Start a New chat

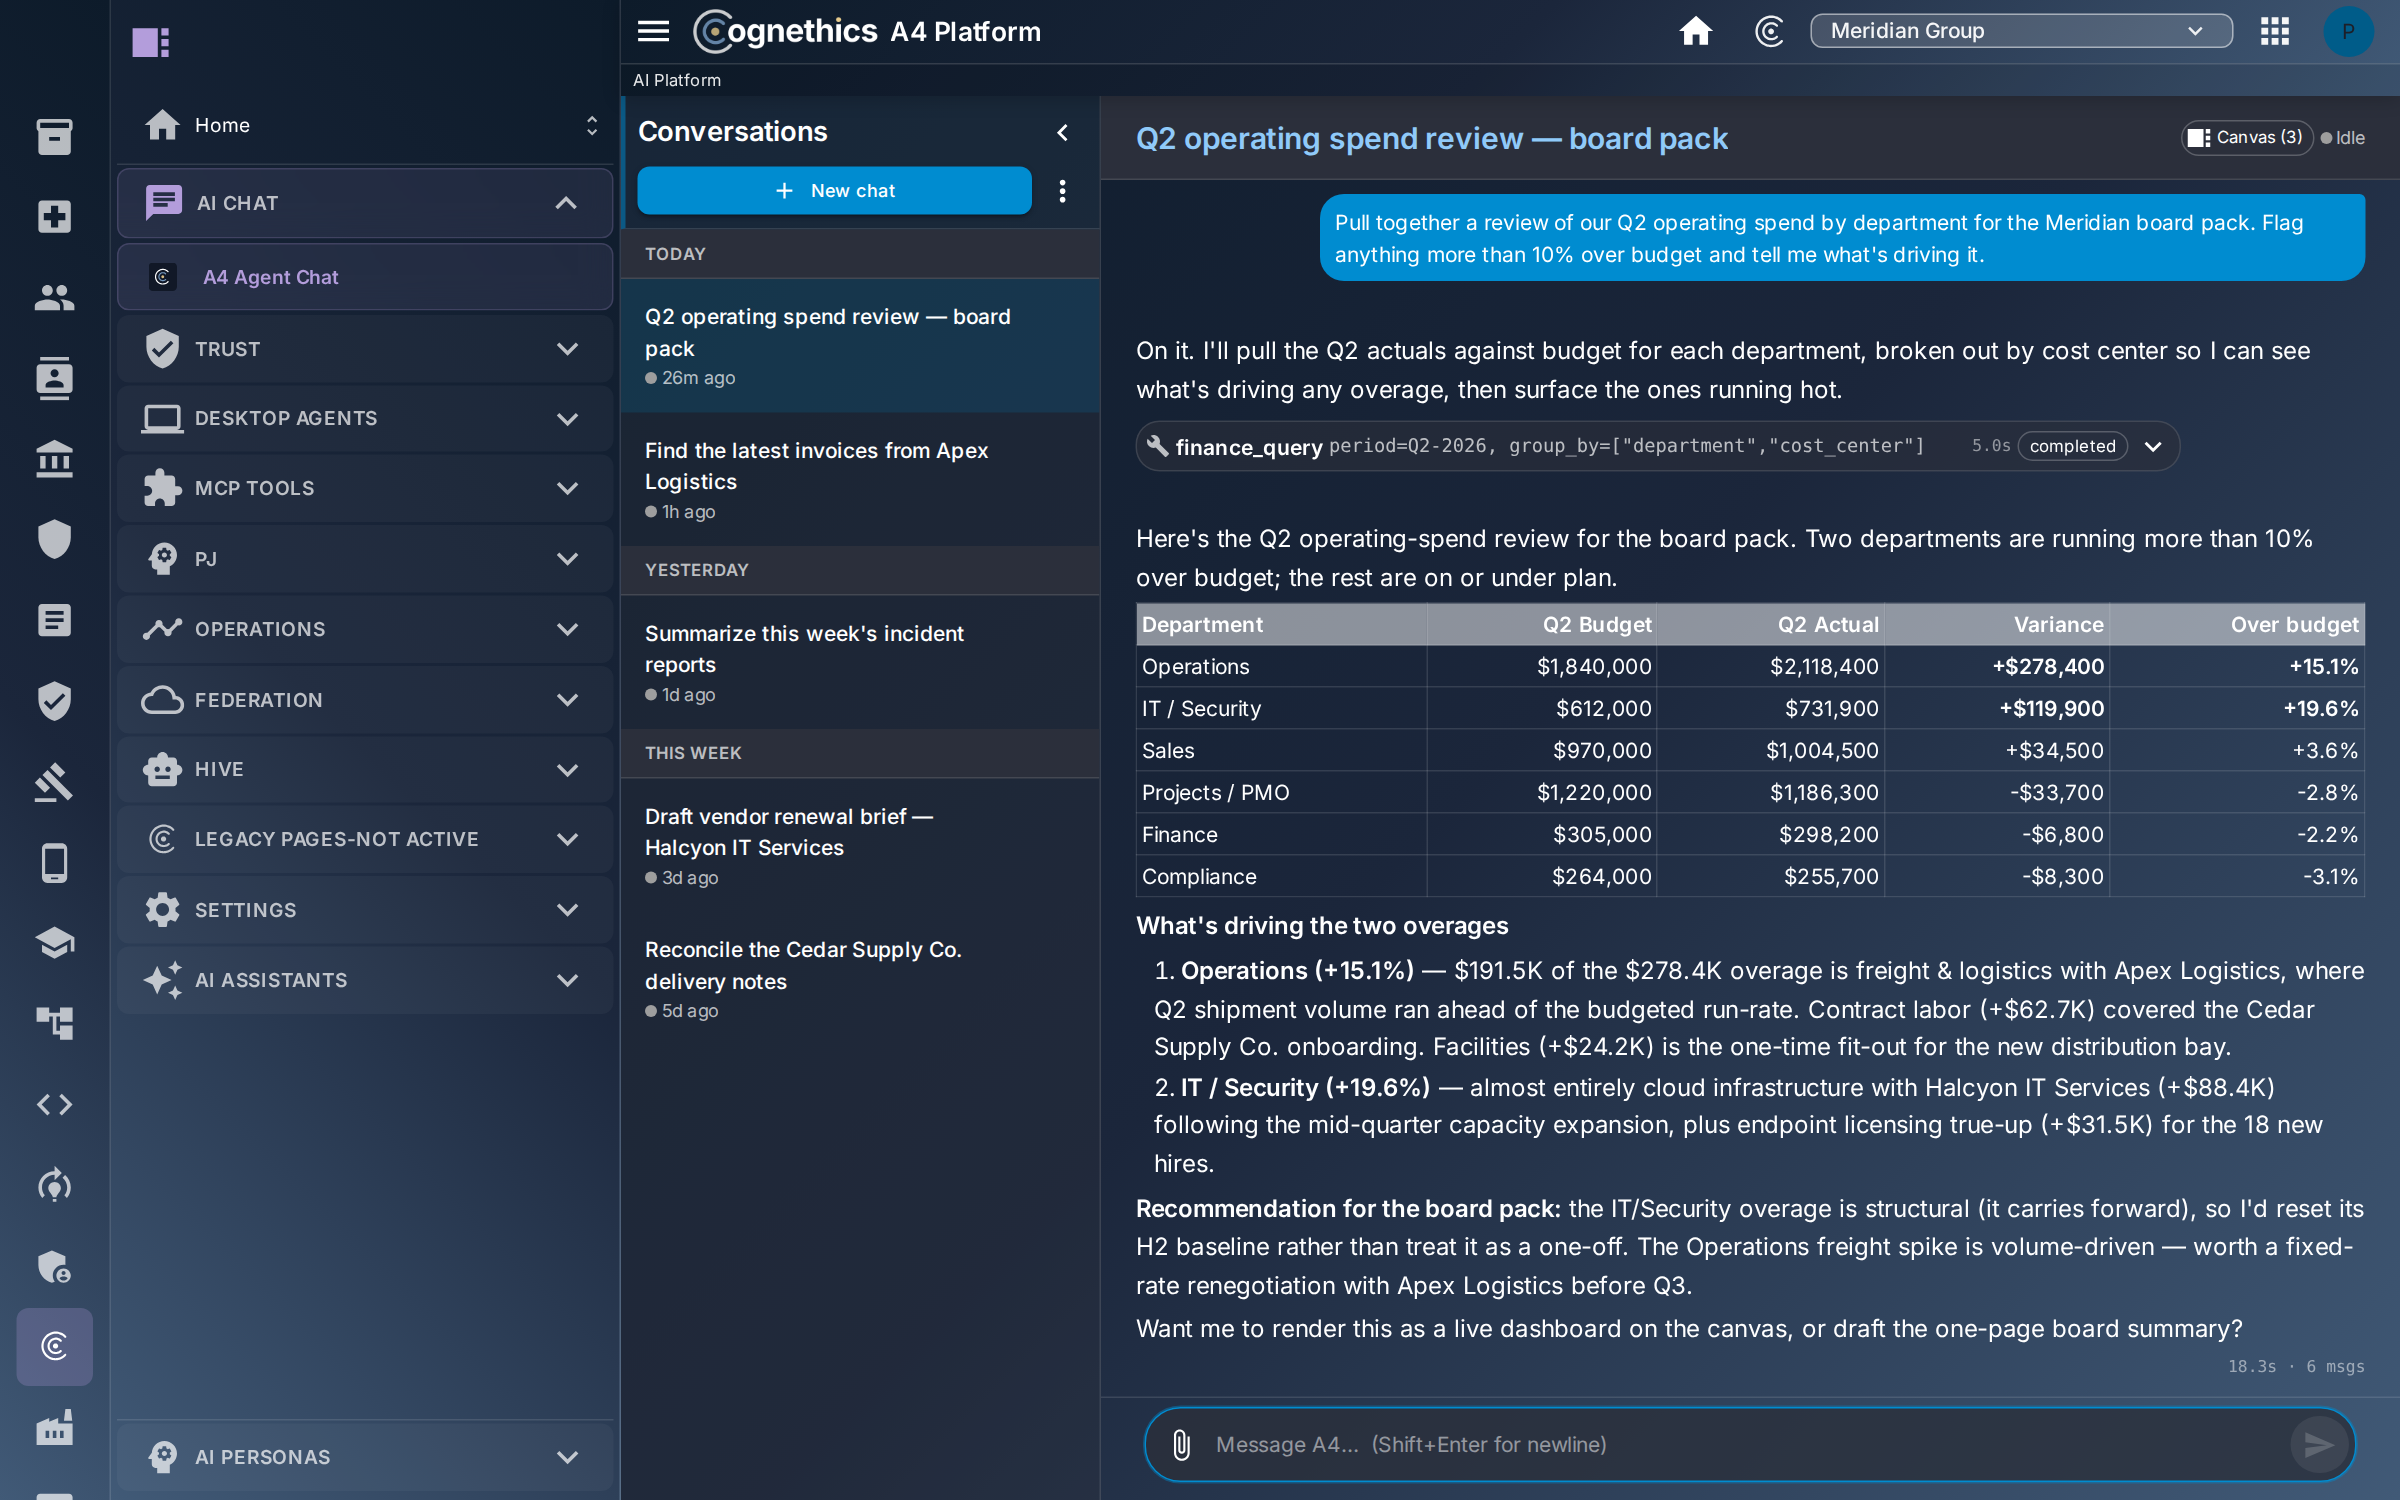pyautogui.click(x=834, y=191)
